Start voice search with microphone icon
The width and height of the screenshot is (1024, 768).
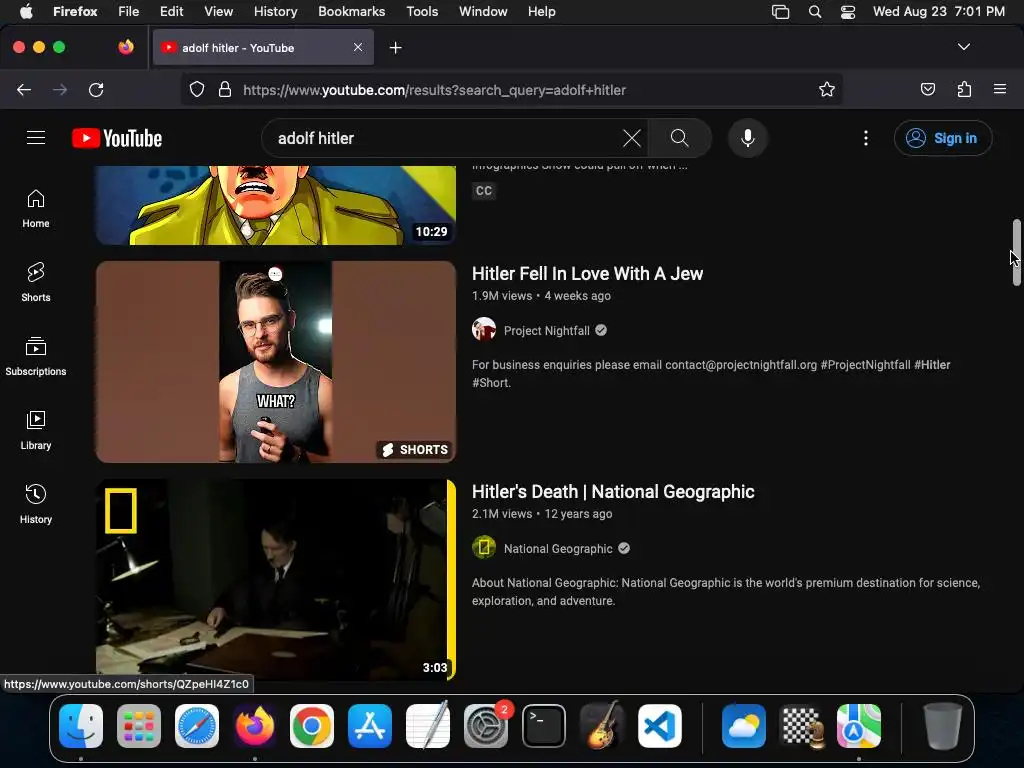point(748,138)
